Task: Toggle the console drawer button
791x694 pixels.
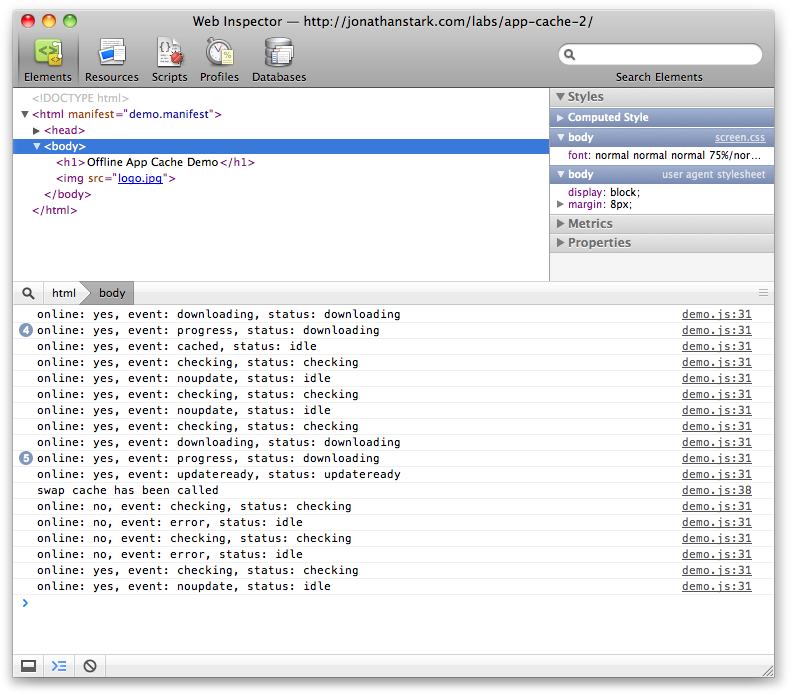Action: (59, 666)
